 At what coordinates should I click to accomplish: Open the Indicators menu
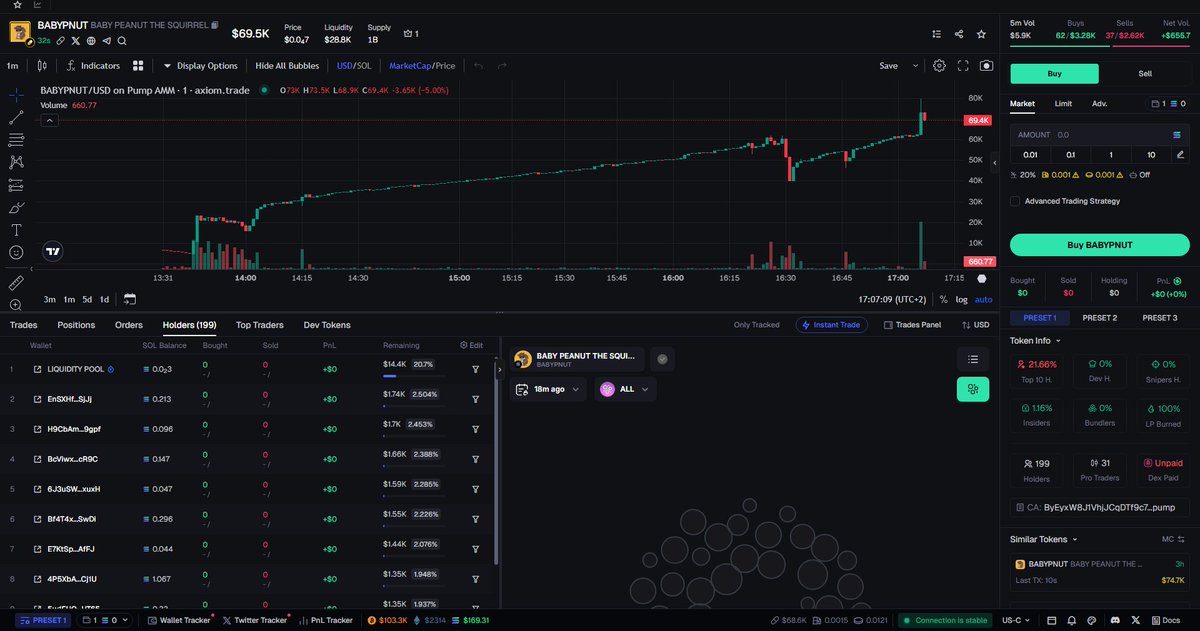(x=93, y=66)
